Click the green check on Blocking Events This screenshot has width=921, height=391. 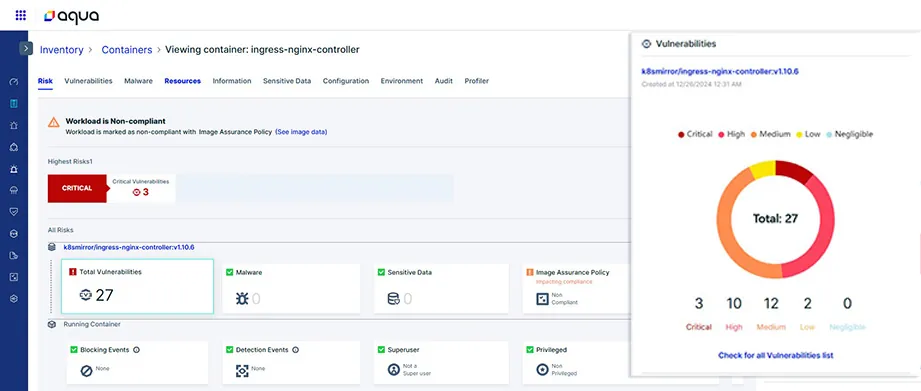[x=74, y=350]
